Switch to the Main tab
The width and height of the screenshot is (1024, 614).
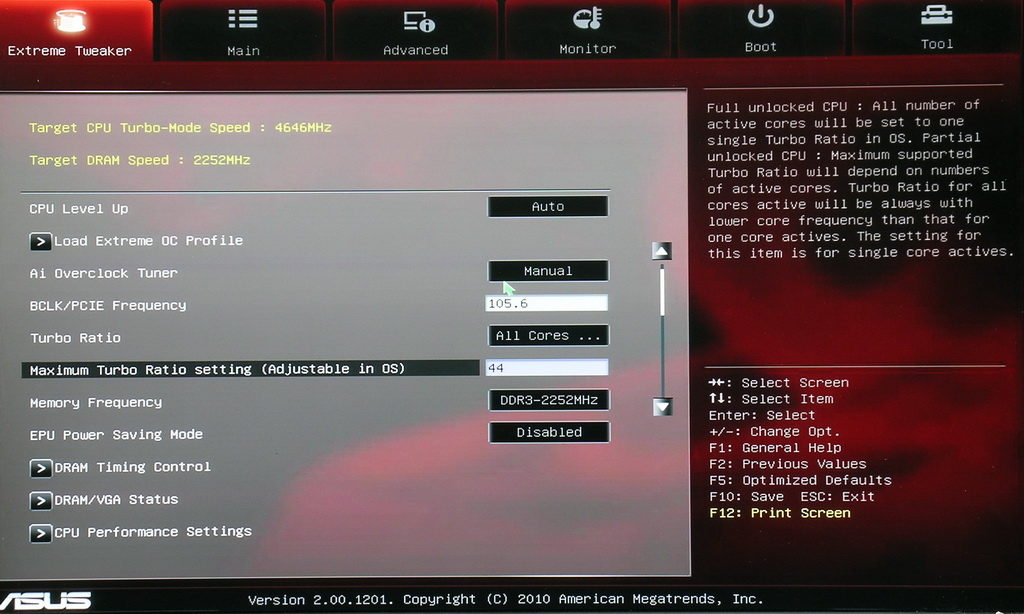point(243,31)
